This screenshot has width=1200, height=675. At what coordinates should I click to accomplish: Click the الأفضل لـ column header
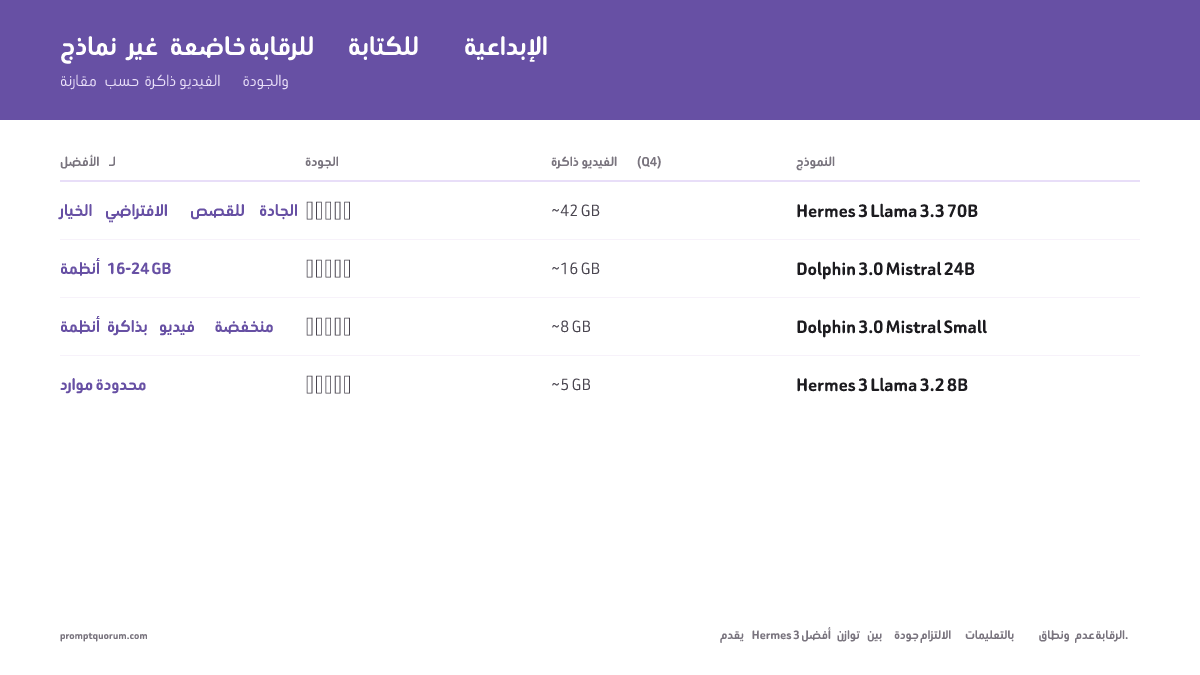(x=88, y=161)
